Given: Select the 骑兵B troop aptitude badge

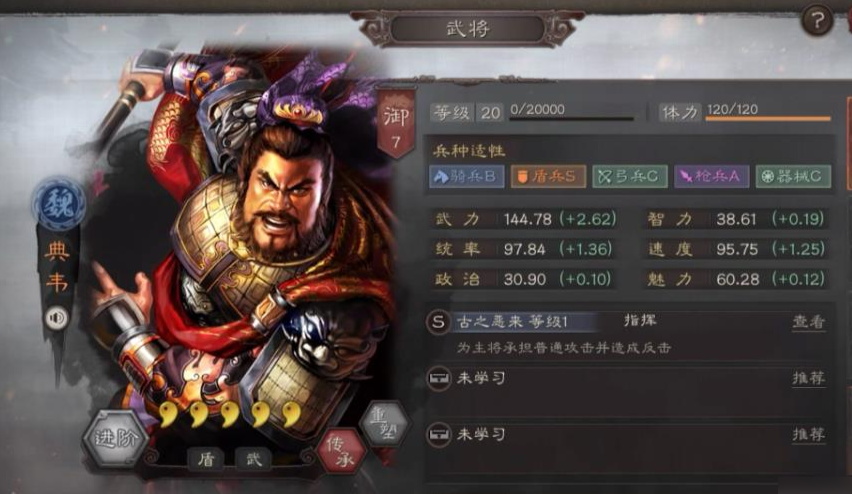Looking at the screenshot, I should click(x=467, y=177).
